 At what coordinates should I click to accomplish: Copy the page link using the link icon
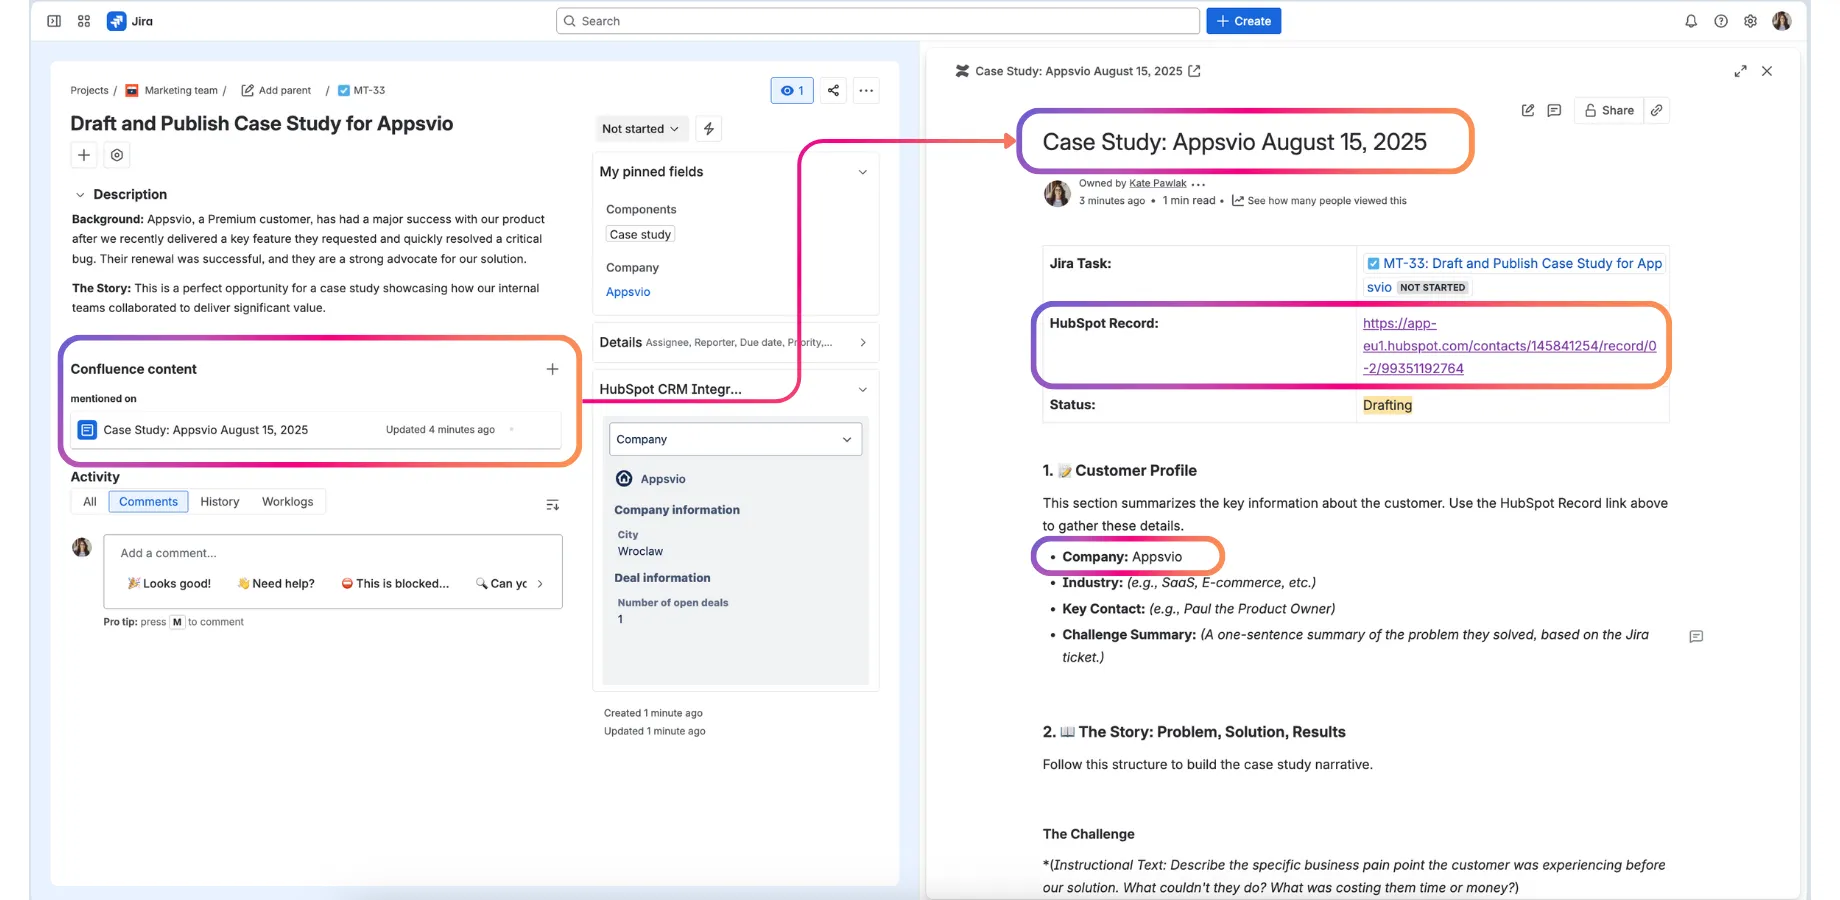tap(1657, 110)
